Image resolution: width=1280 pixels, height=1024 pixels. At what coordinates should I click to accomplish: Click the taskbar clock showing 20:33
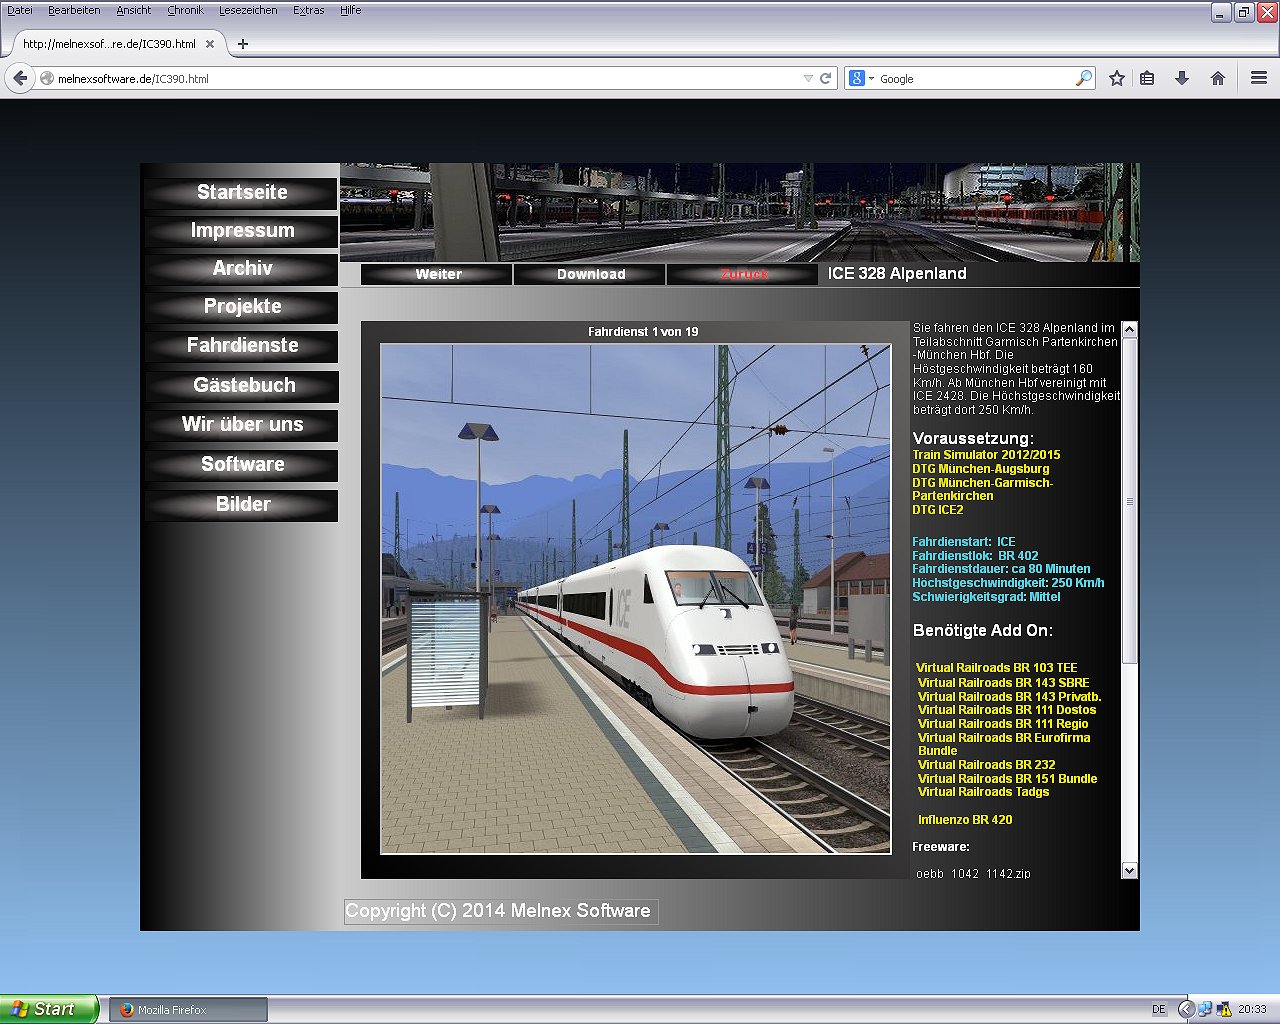1252,1010
